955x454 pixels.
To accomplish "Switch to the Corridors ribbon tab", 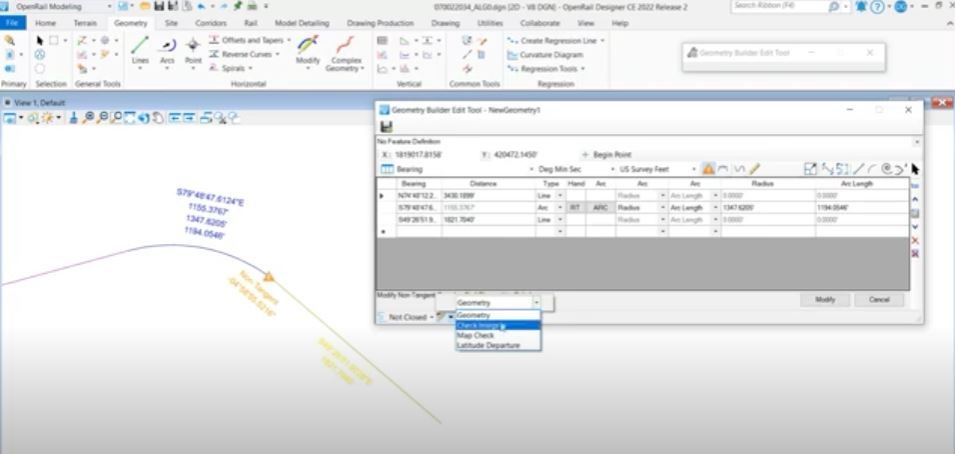I will click(210, 23).
